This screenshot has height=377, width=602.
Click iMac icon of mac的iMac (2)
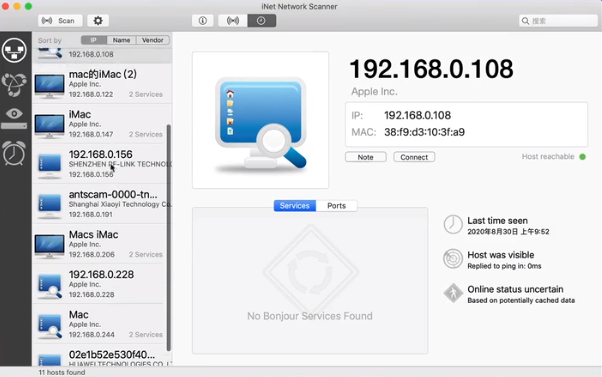[x=49, y=86]
